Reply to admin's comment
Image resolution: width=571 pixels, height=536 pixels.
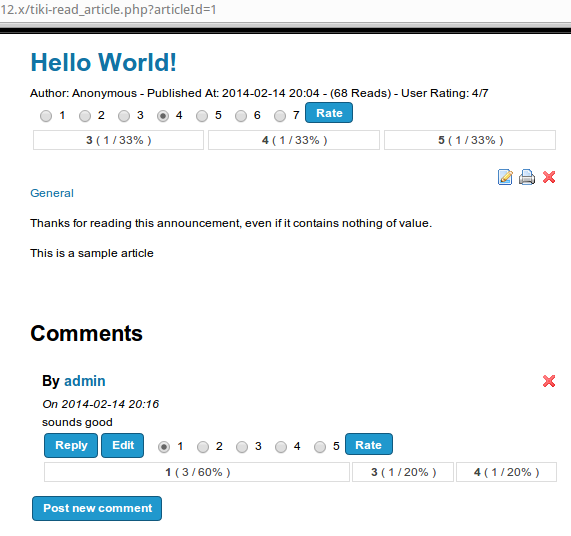click(71, 445)
